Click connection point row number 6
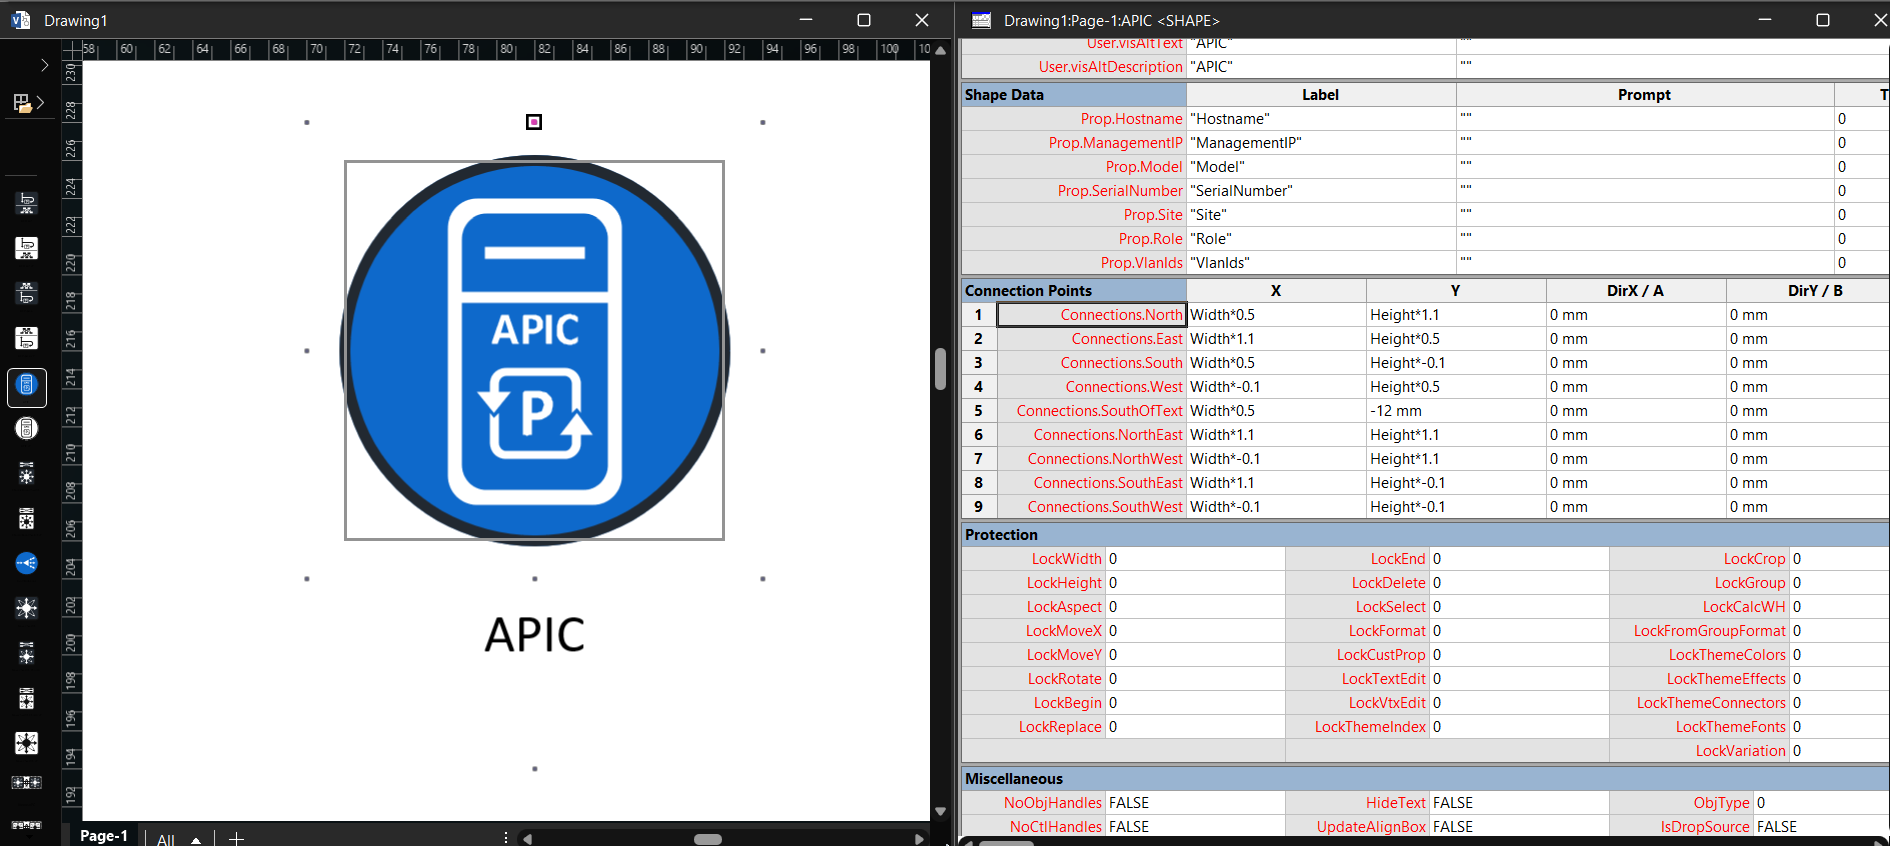1890x846 pixels. 979,435
